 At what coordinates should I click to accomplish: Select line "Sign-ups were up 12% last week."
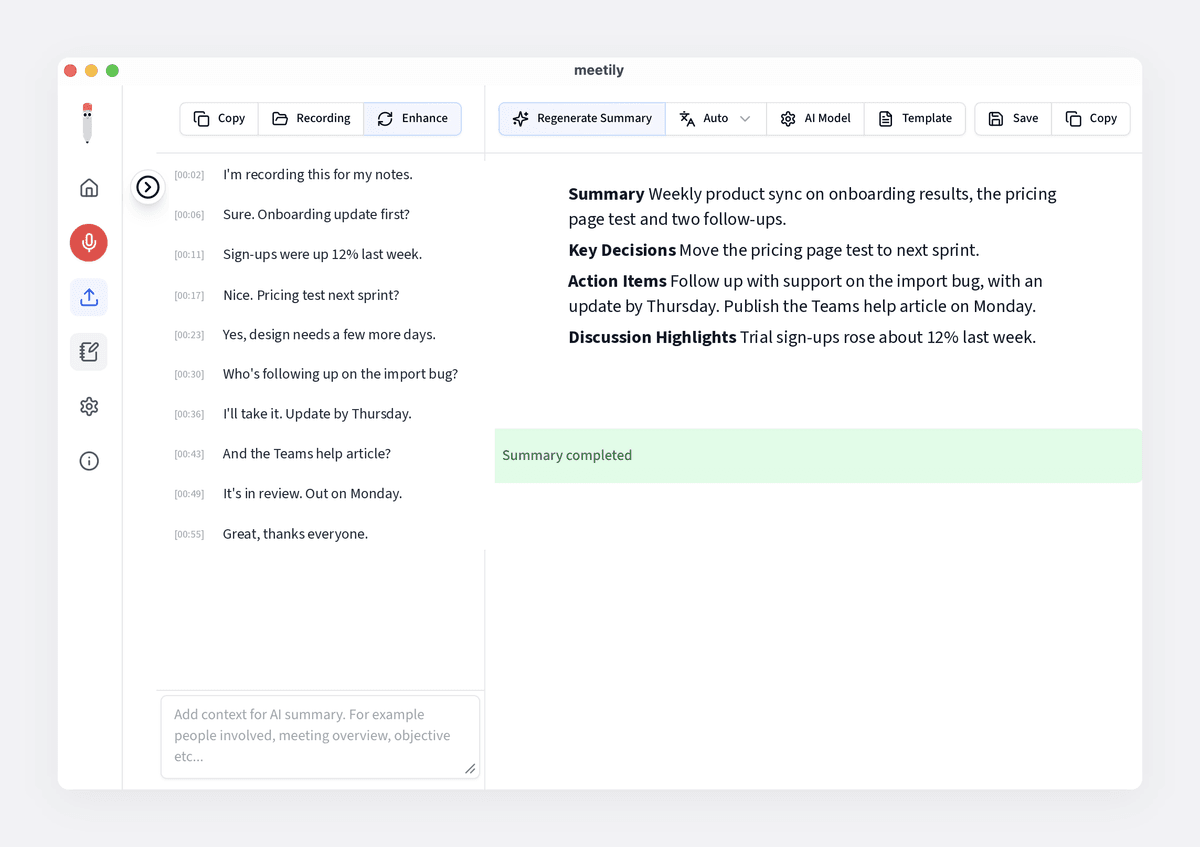pyautogui.click(x=322, y=255)
